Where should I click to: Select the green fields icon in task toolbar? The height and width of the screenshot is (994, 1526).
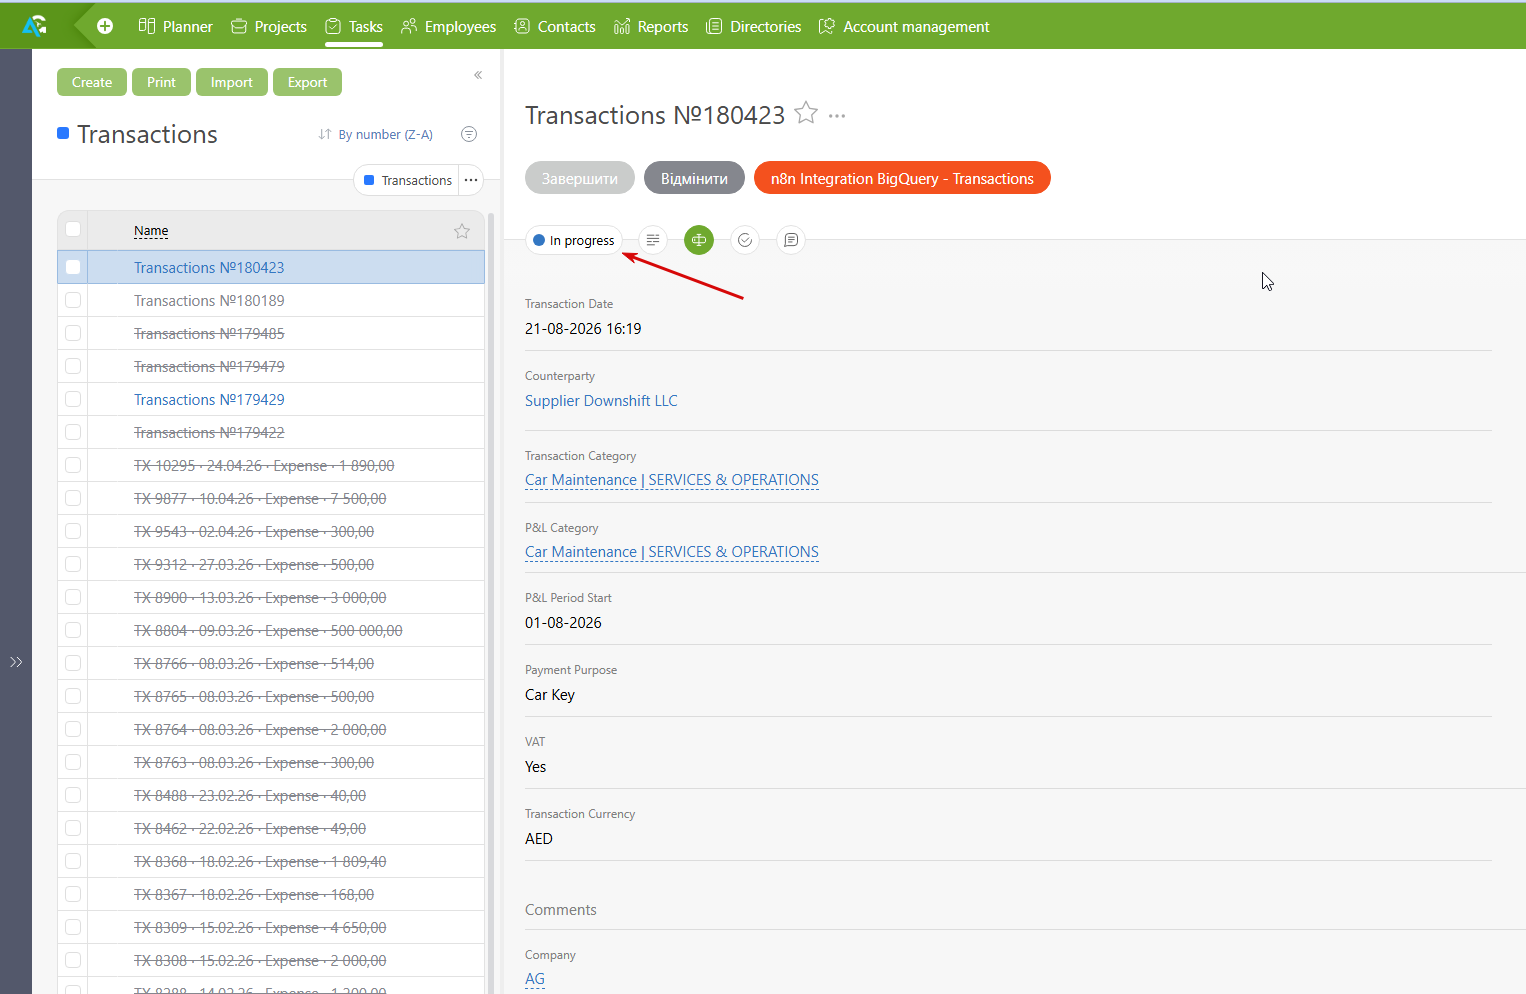(x=699, y=240)
